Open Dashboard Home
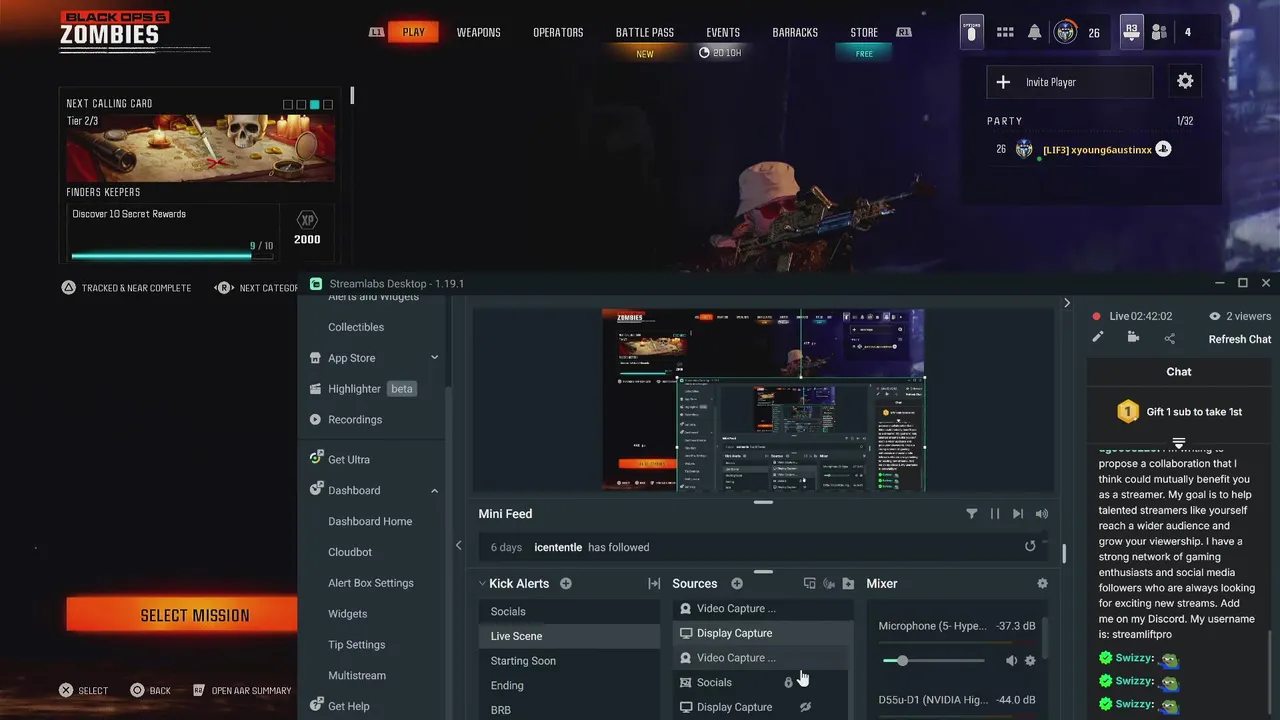This screenshot has width=1280, height=720. coord(370,521)
